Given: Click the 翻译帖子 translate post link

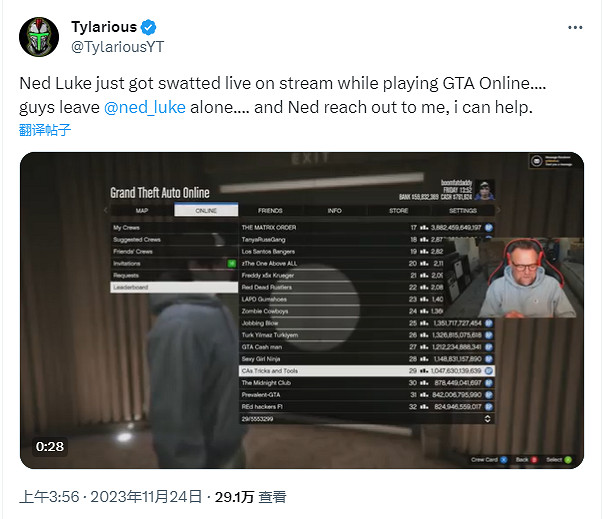Looking at the screenshot, I should [x=45, y=130].
